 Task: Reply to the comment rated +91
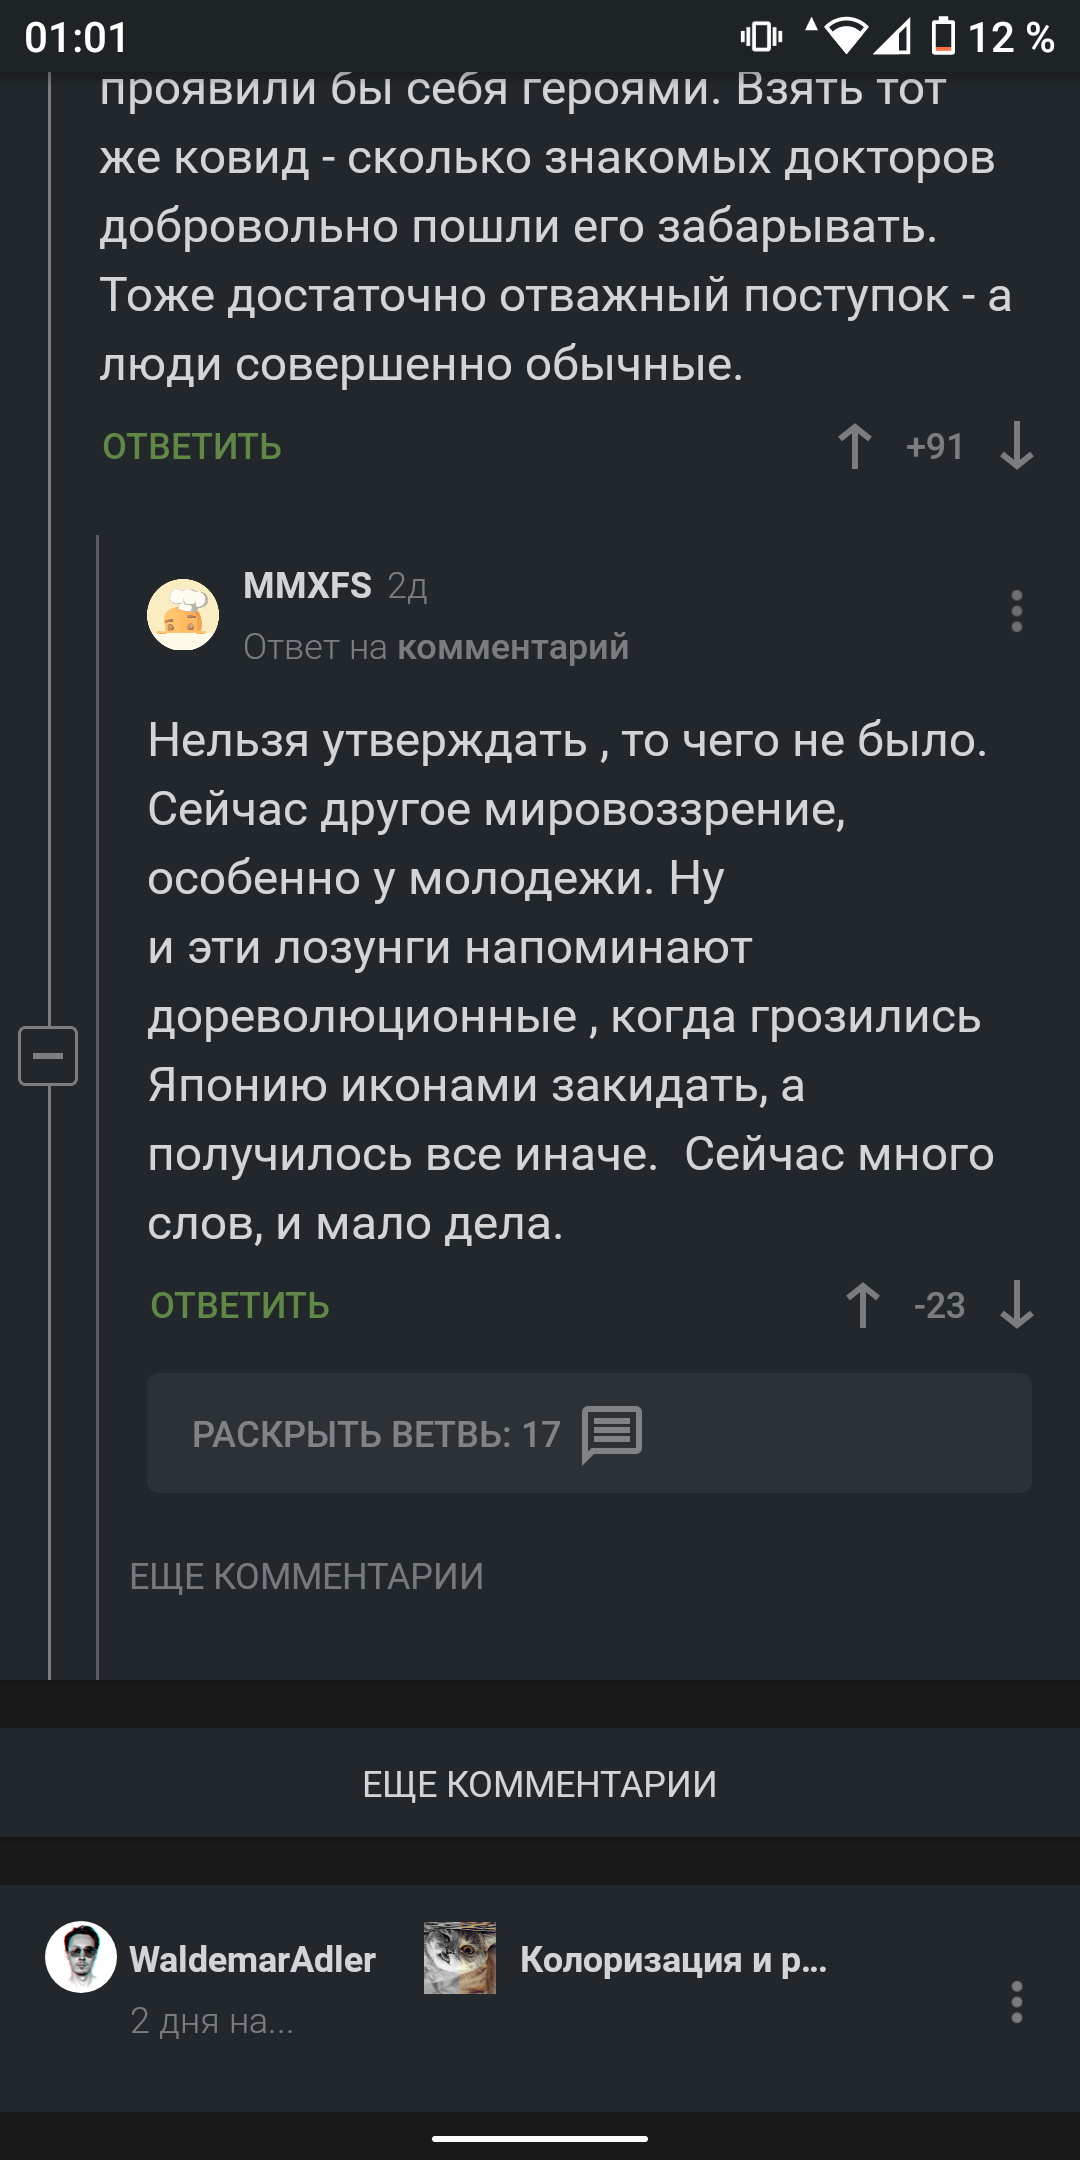pyautogui.click(x=192, y=447)
